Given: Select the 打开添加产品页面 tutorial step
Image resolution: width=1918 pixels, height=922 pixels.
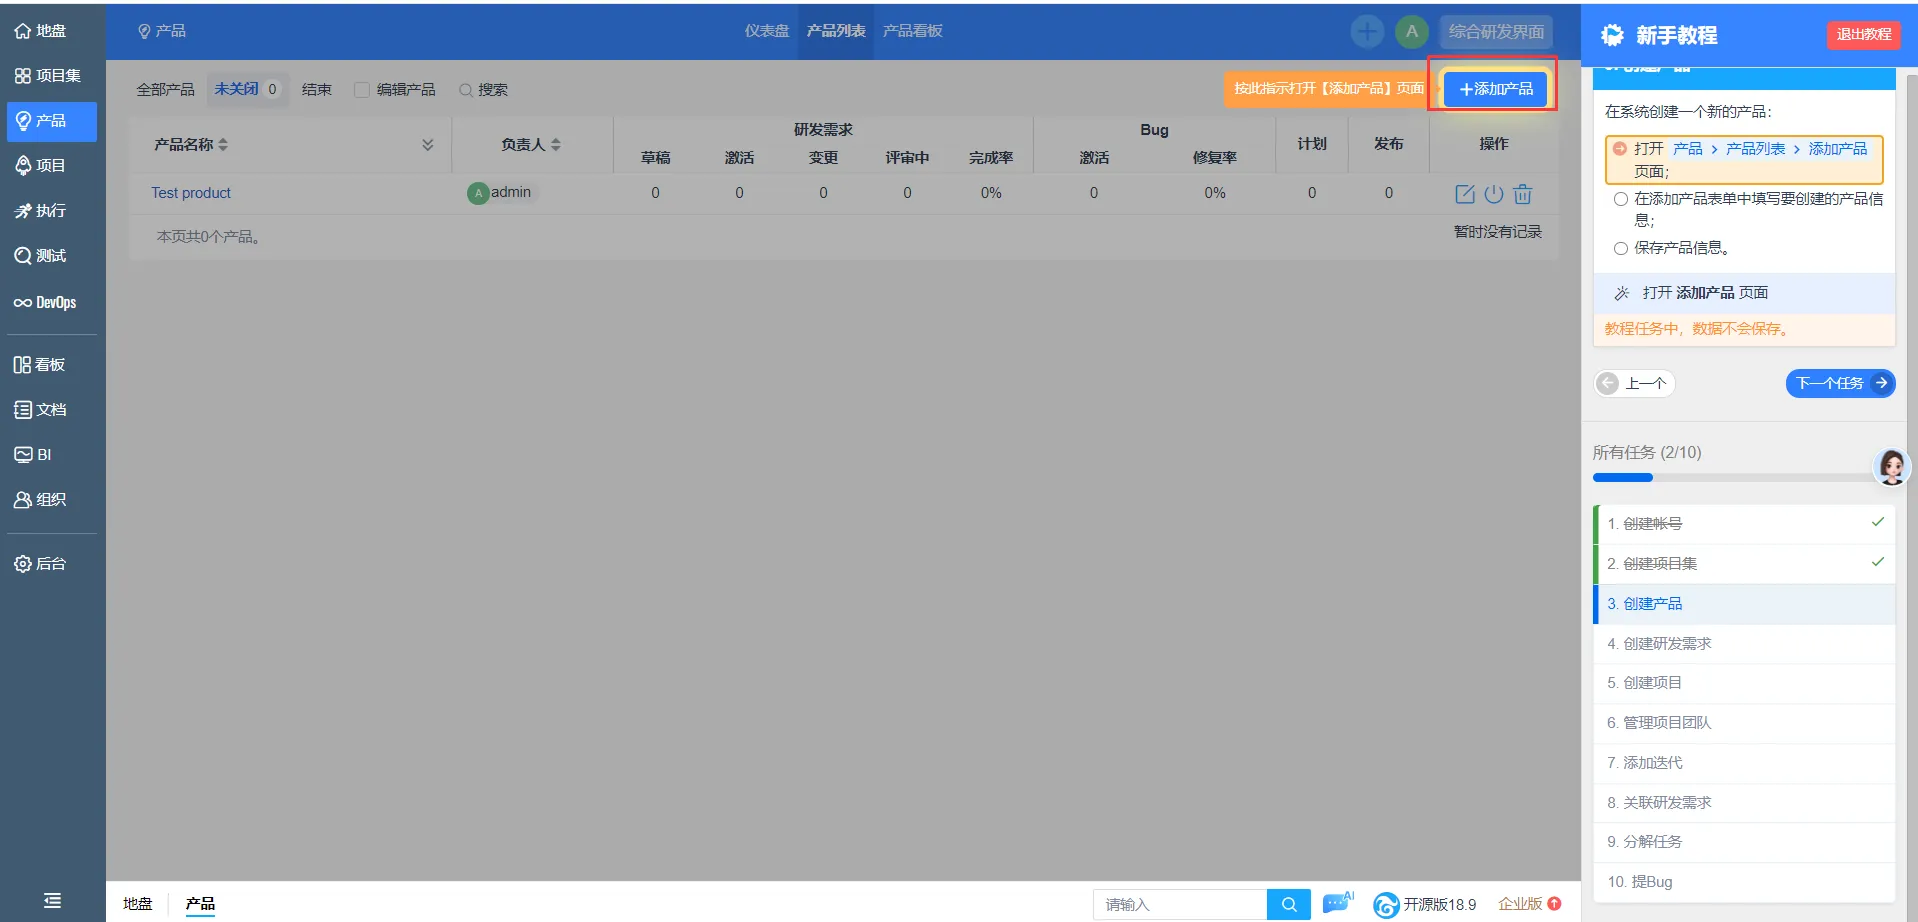Looking at the screenshot, I should coord(1743,160).
